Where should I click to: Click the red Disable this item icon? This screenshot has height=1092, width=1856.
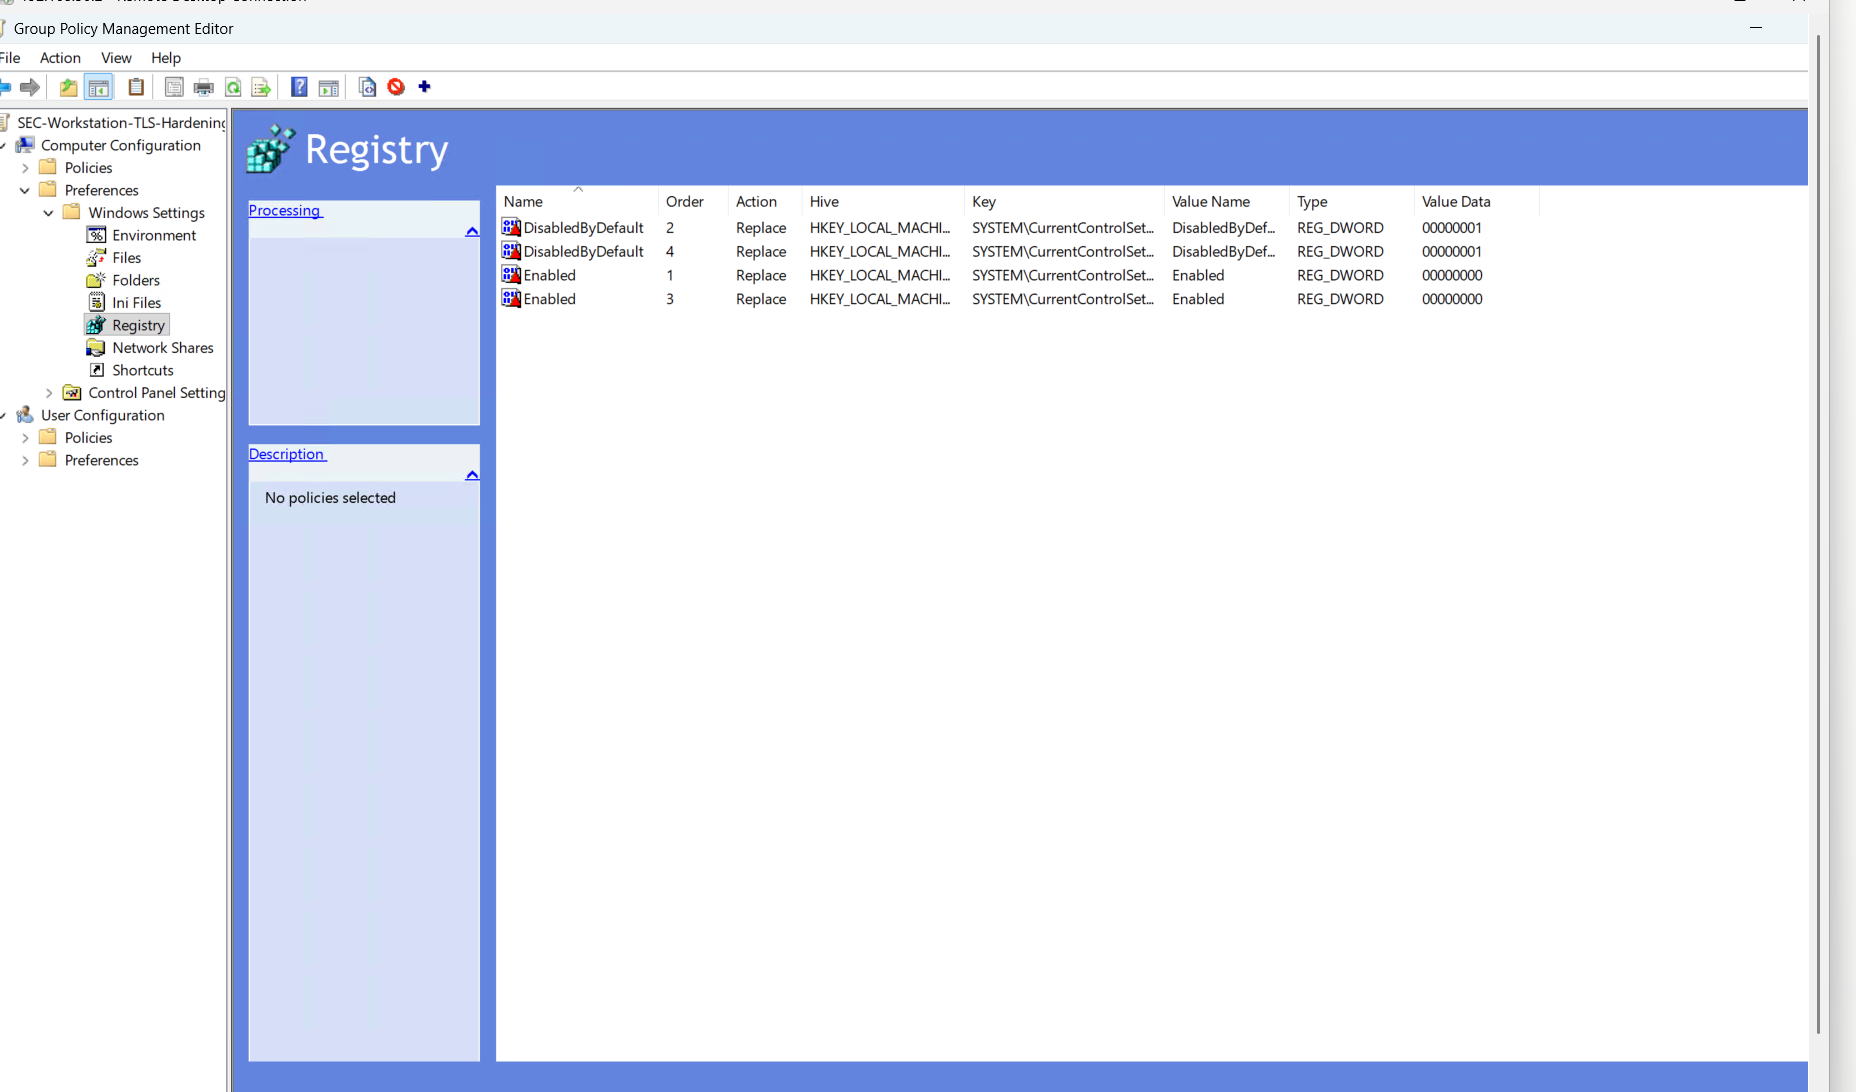pyautogui.click(x=396, y=87)
